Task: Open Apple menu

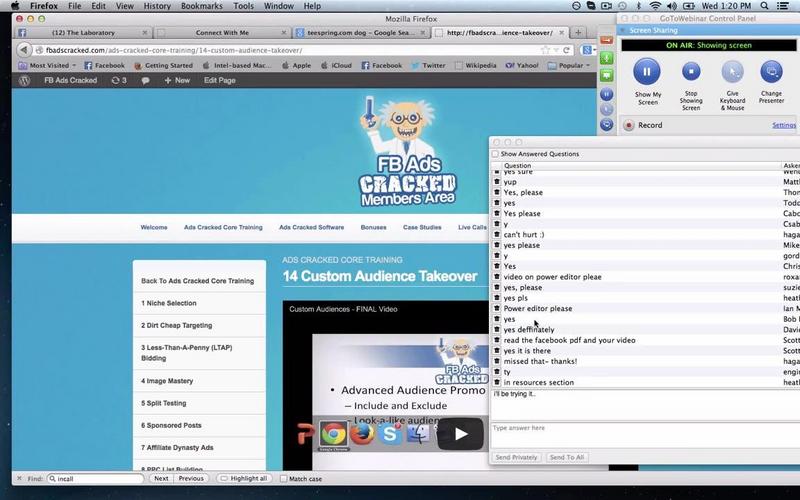Action: 15,6
